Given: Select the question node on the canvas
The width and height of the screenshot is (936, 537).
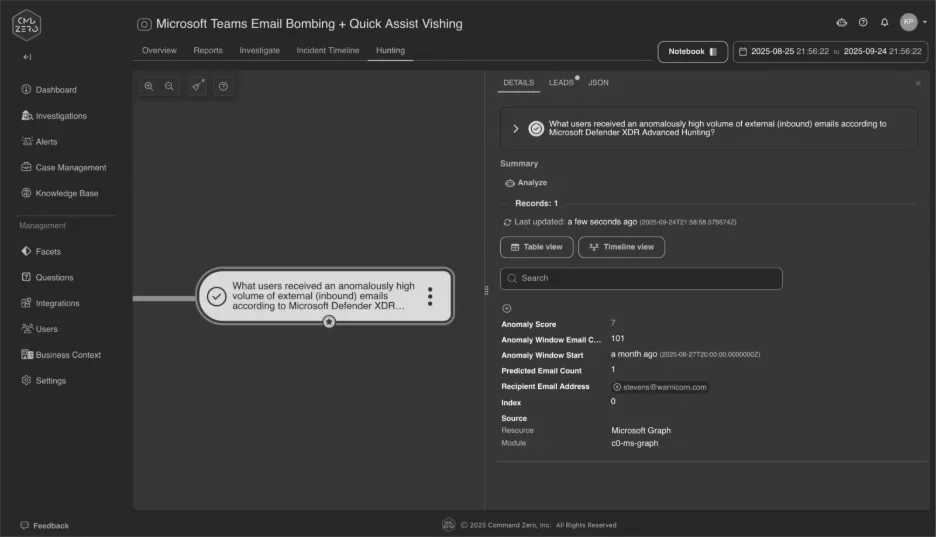Looking at the screenshot, I should tap(325, 296).
